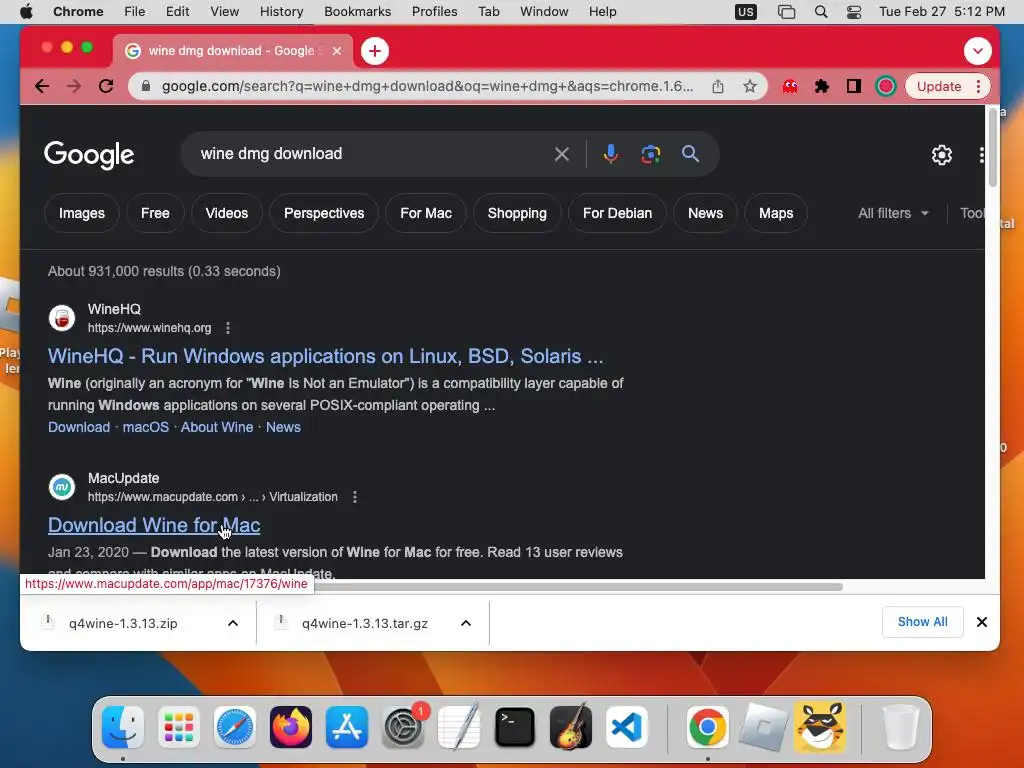Share this page from address bar

[718, 86]
